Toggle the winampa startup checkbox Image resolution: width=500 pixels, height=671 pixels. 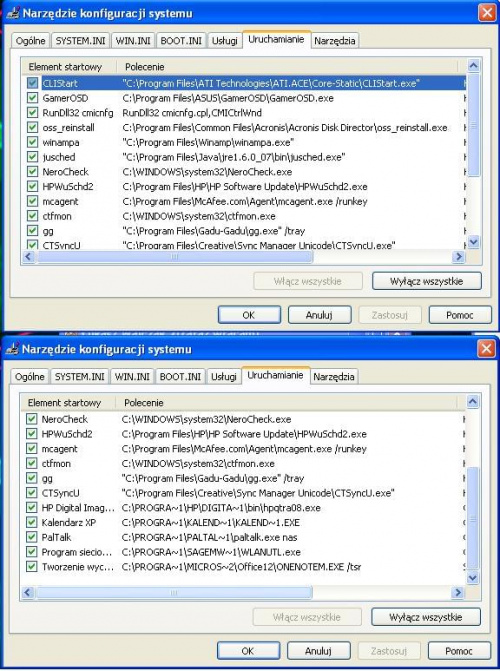tap(33, 142)
